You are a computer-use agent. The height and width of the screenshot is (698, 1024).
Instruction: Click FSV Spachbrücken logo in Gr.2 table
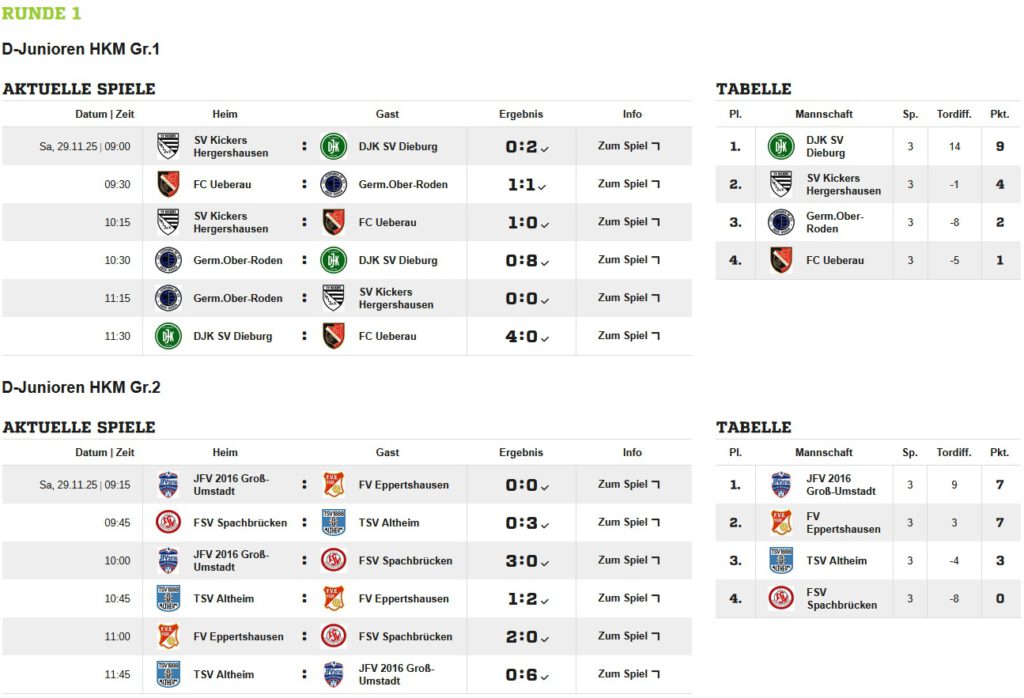(x=781, y=599)
